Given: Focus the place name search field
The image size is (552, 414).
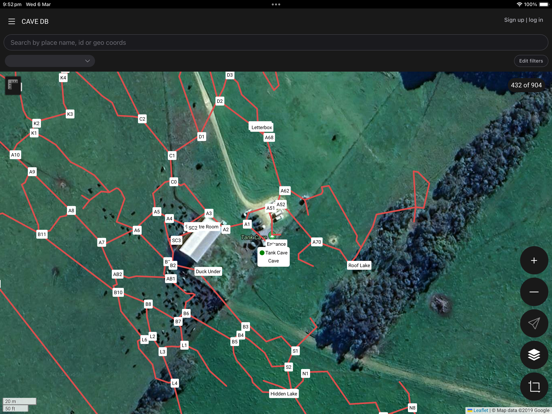Looking at the screenshot, I should 276,43.
